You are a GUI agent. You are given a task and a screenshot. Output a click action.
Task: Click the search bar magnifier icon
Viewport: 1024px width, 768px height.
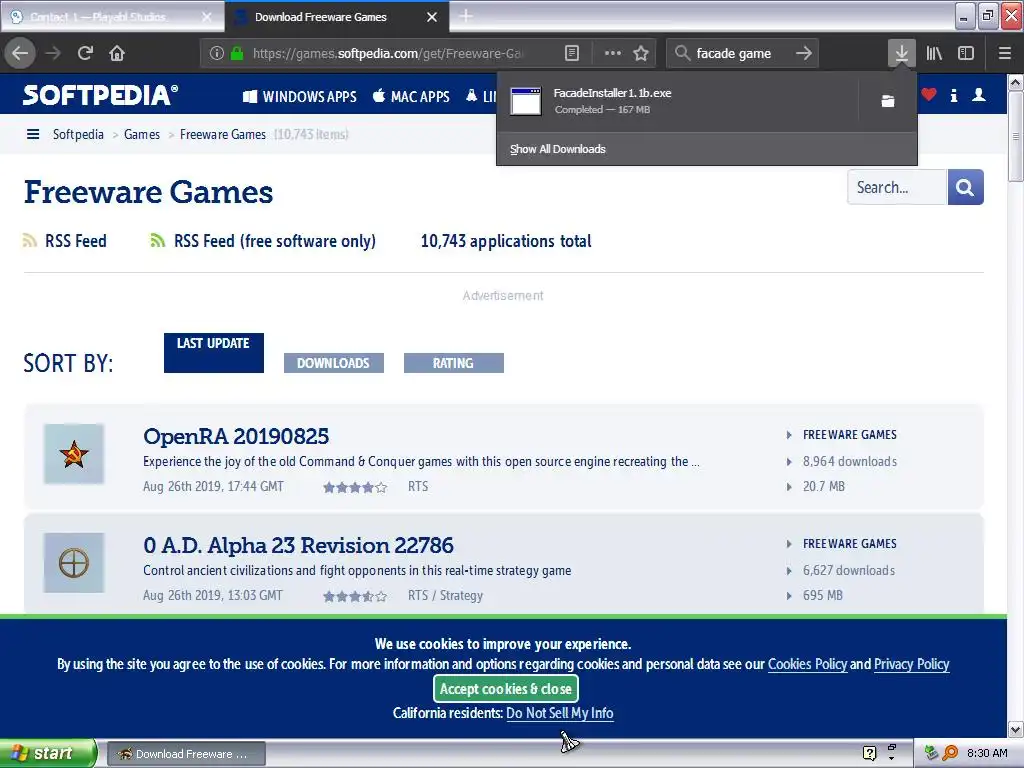point(682,53)
